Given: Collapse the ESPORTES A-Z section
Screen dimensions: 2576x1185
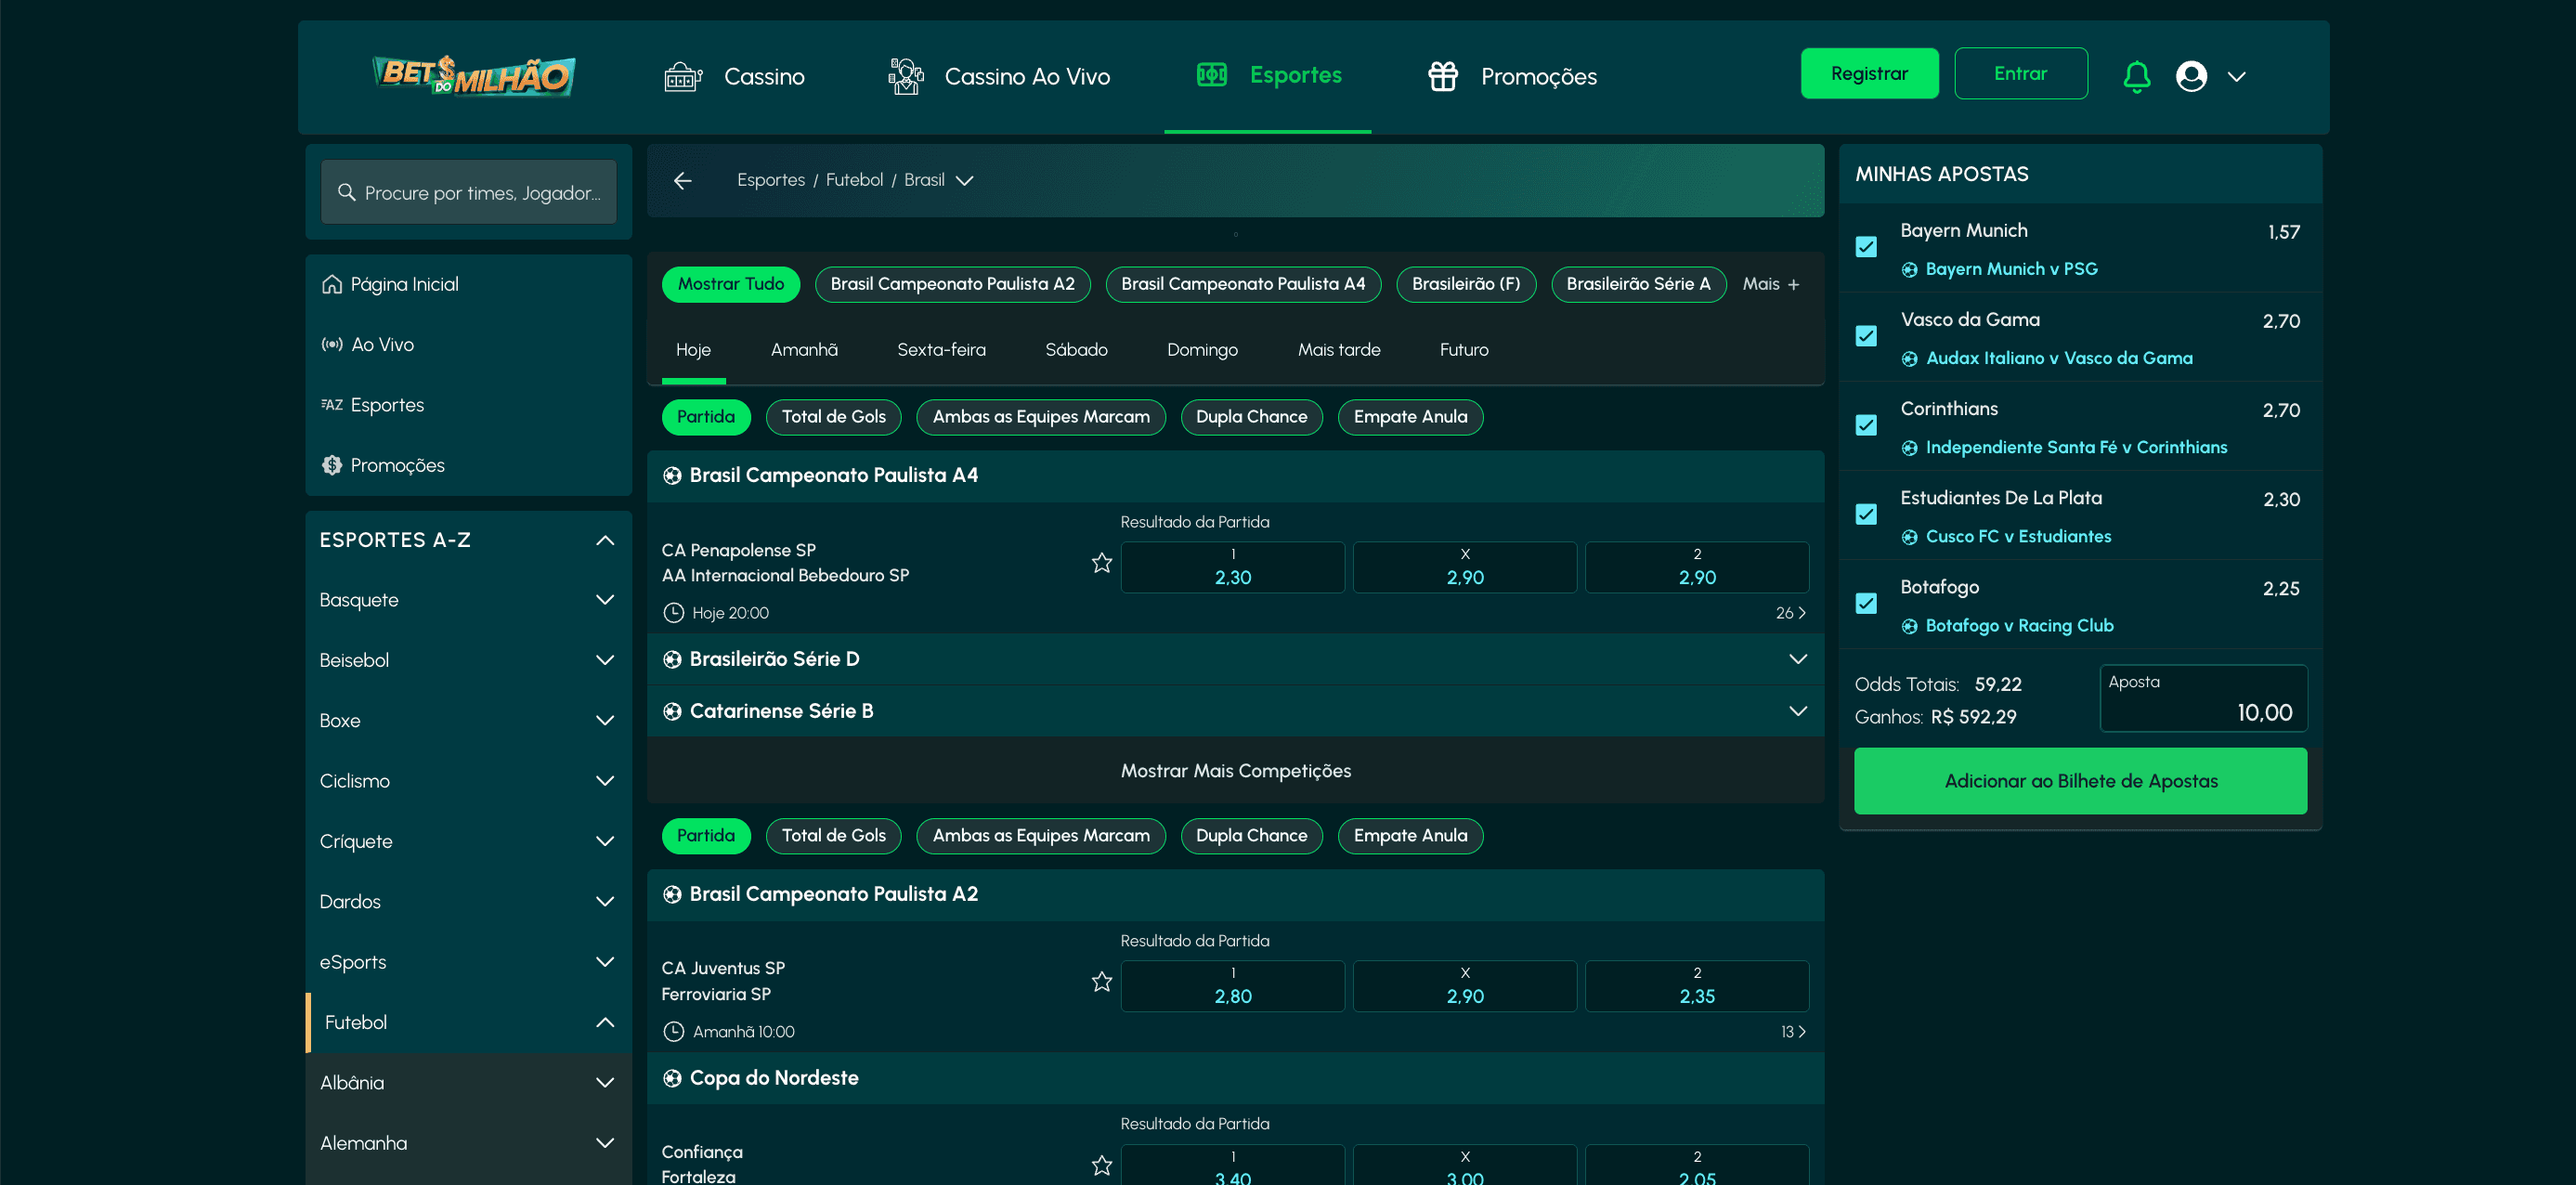Looking at the screenshot, I should (604, 541).
